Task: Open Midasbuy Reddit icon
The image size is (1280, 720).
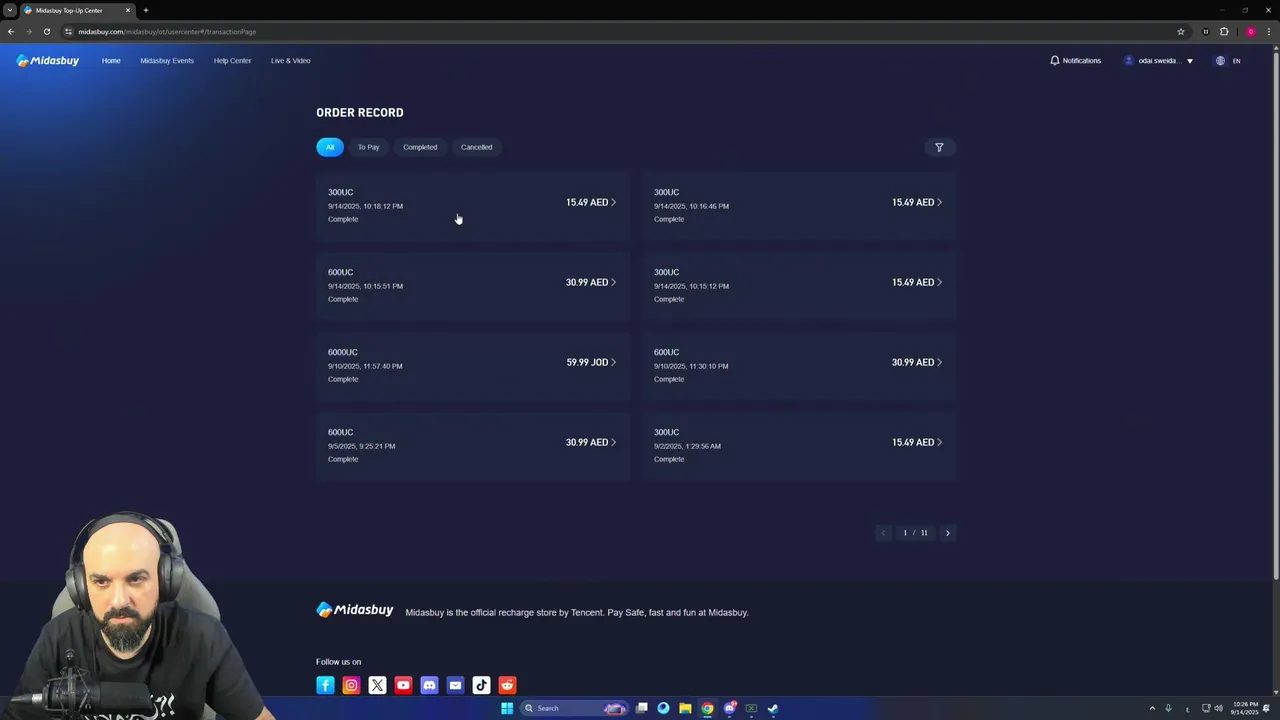Action: (507, 685)
